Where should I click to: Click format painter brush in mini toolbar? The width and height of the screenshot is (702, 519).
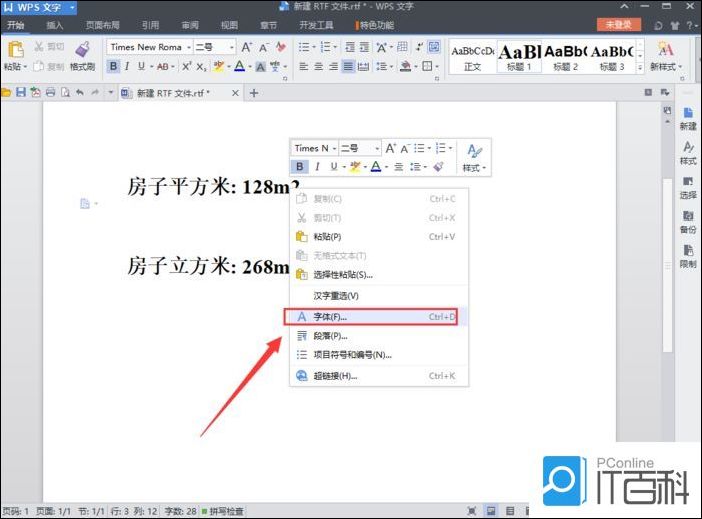438,167
